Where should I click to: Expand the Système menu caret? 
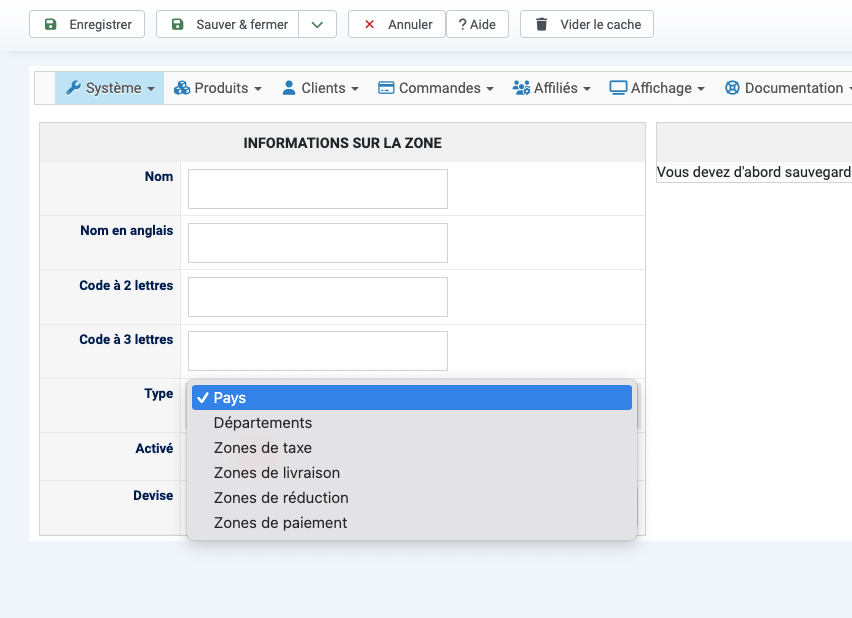(x=151, y=89)
